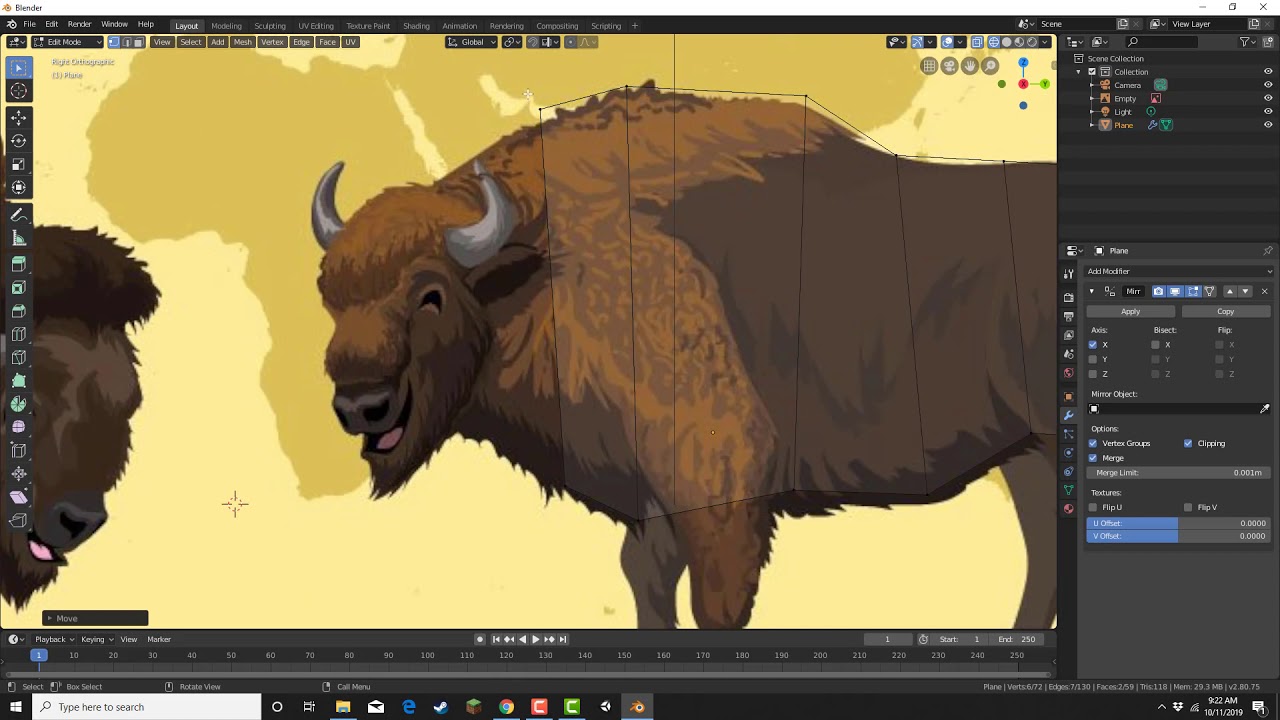Expand the Plane item in outliner
Image resolution: width=1280 pixels, height=720 pixels.
point(1092,125)
